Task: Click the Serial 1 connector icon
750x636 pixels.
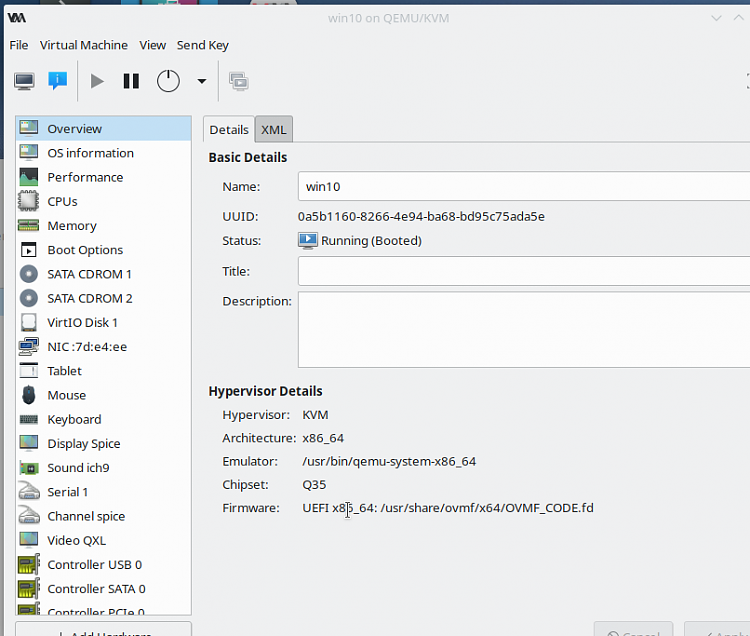Action: pos(28,492)
